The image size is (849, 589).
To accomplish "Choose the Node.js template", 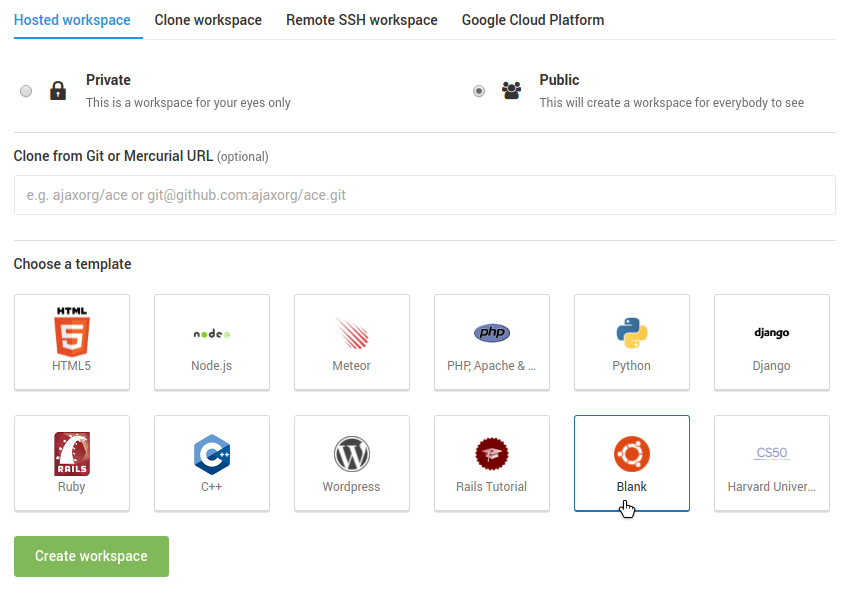I will coord(212,342).
